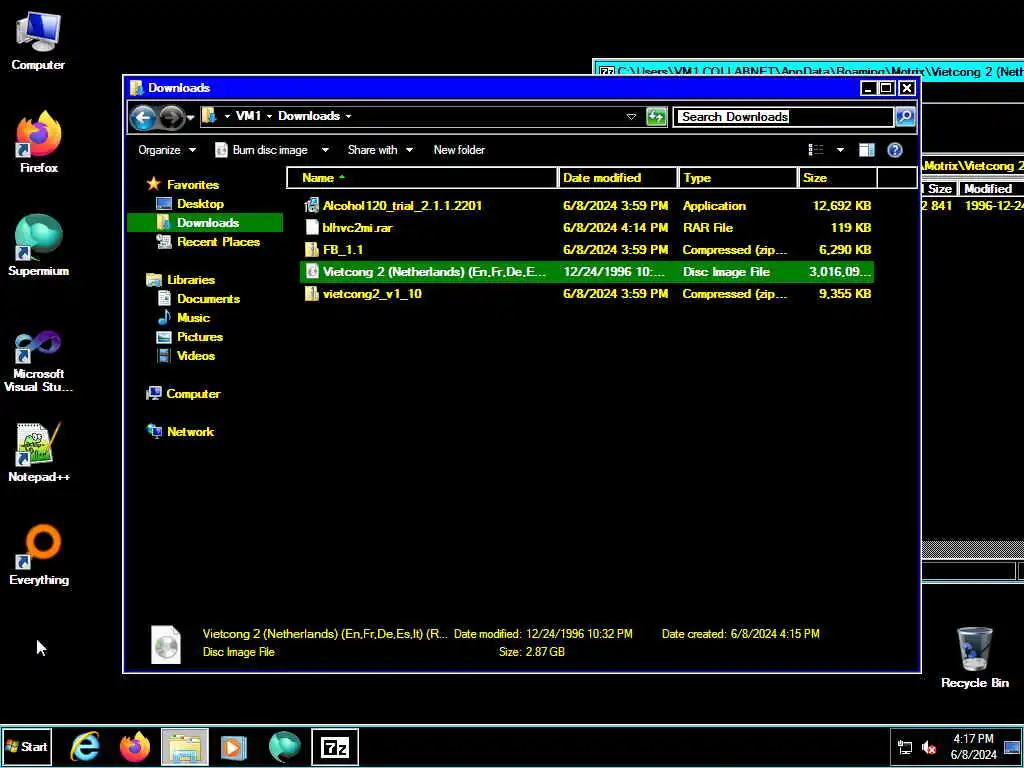Select the Alcohol120_trial_2.1.1.2201 file name
This screenshot has width=1024, height=768.
click(402, 206)
